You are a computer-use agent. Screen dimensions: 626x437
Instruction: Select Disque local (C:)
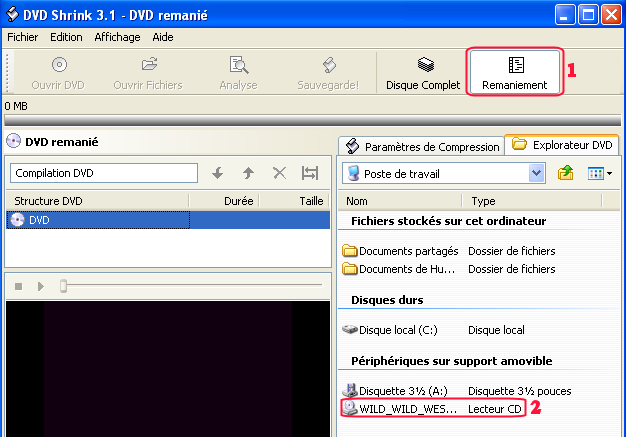(x=390, y=330)
